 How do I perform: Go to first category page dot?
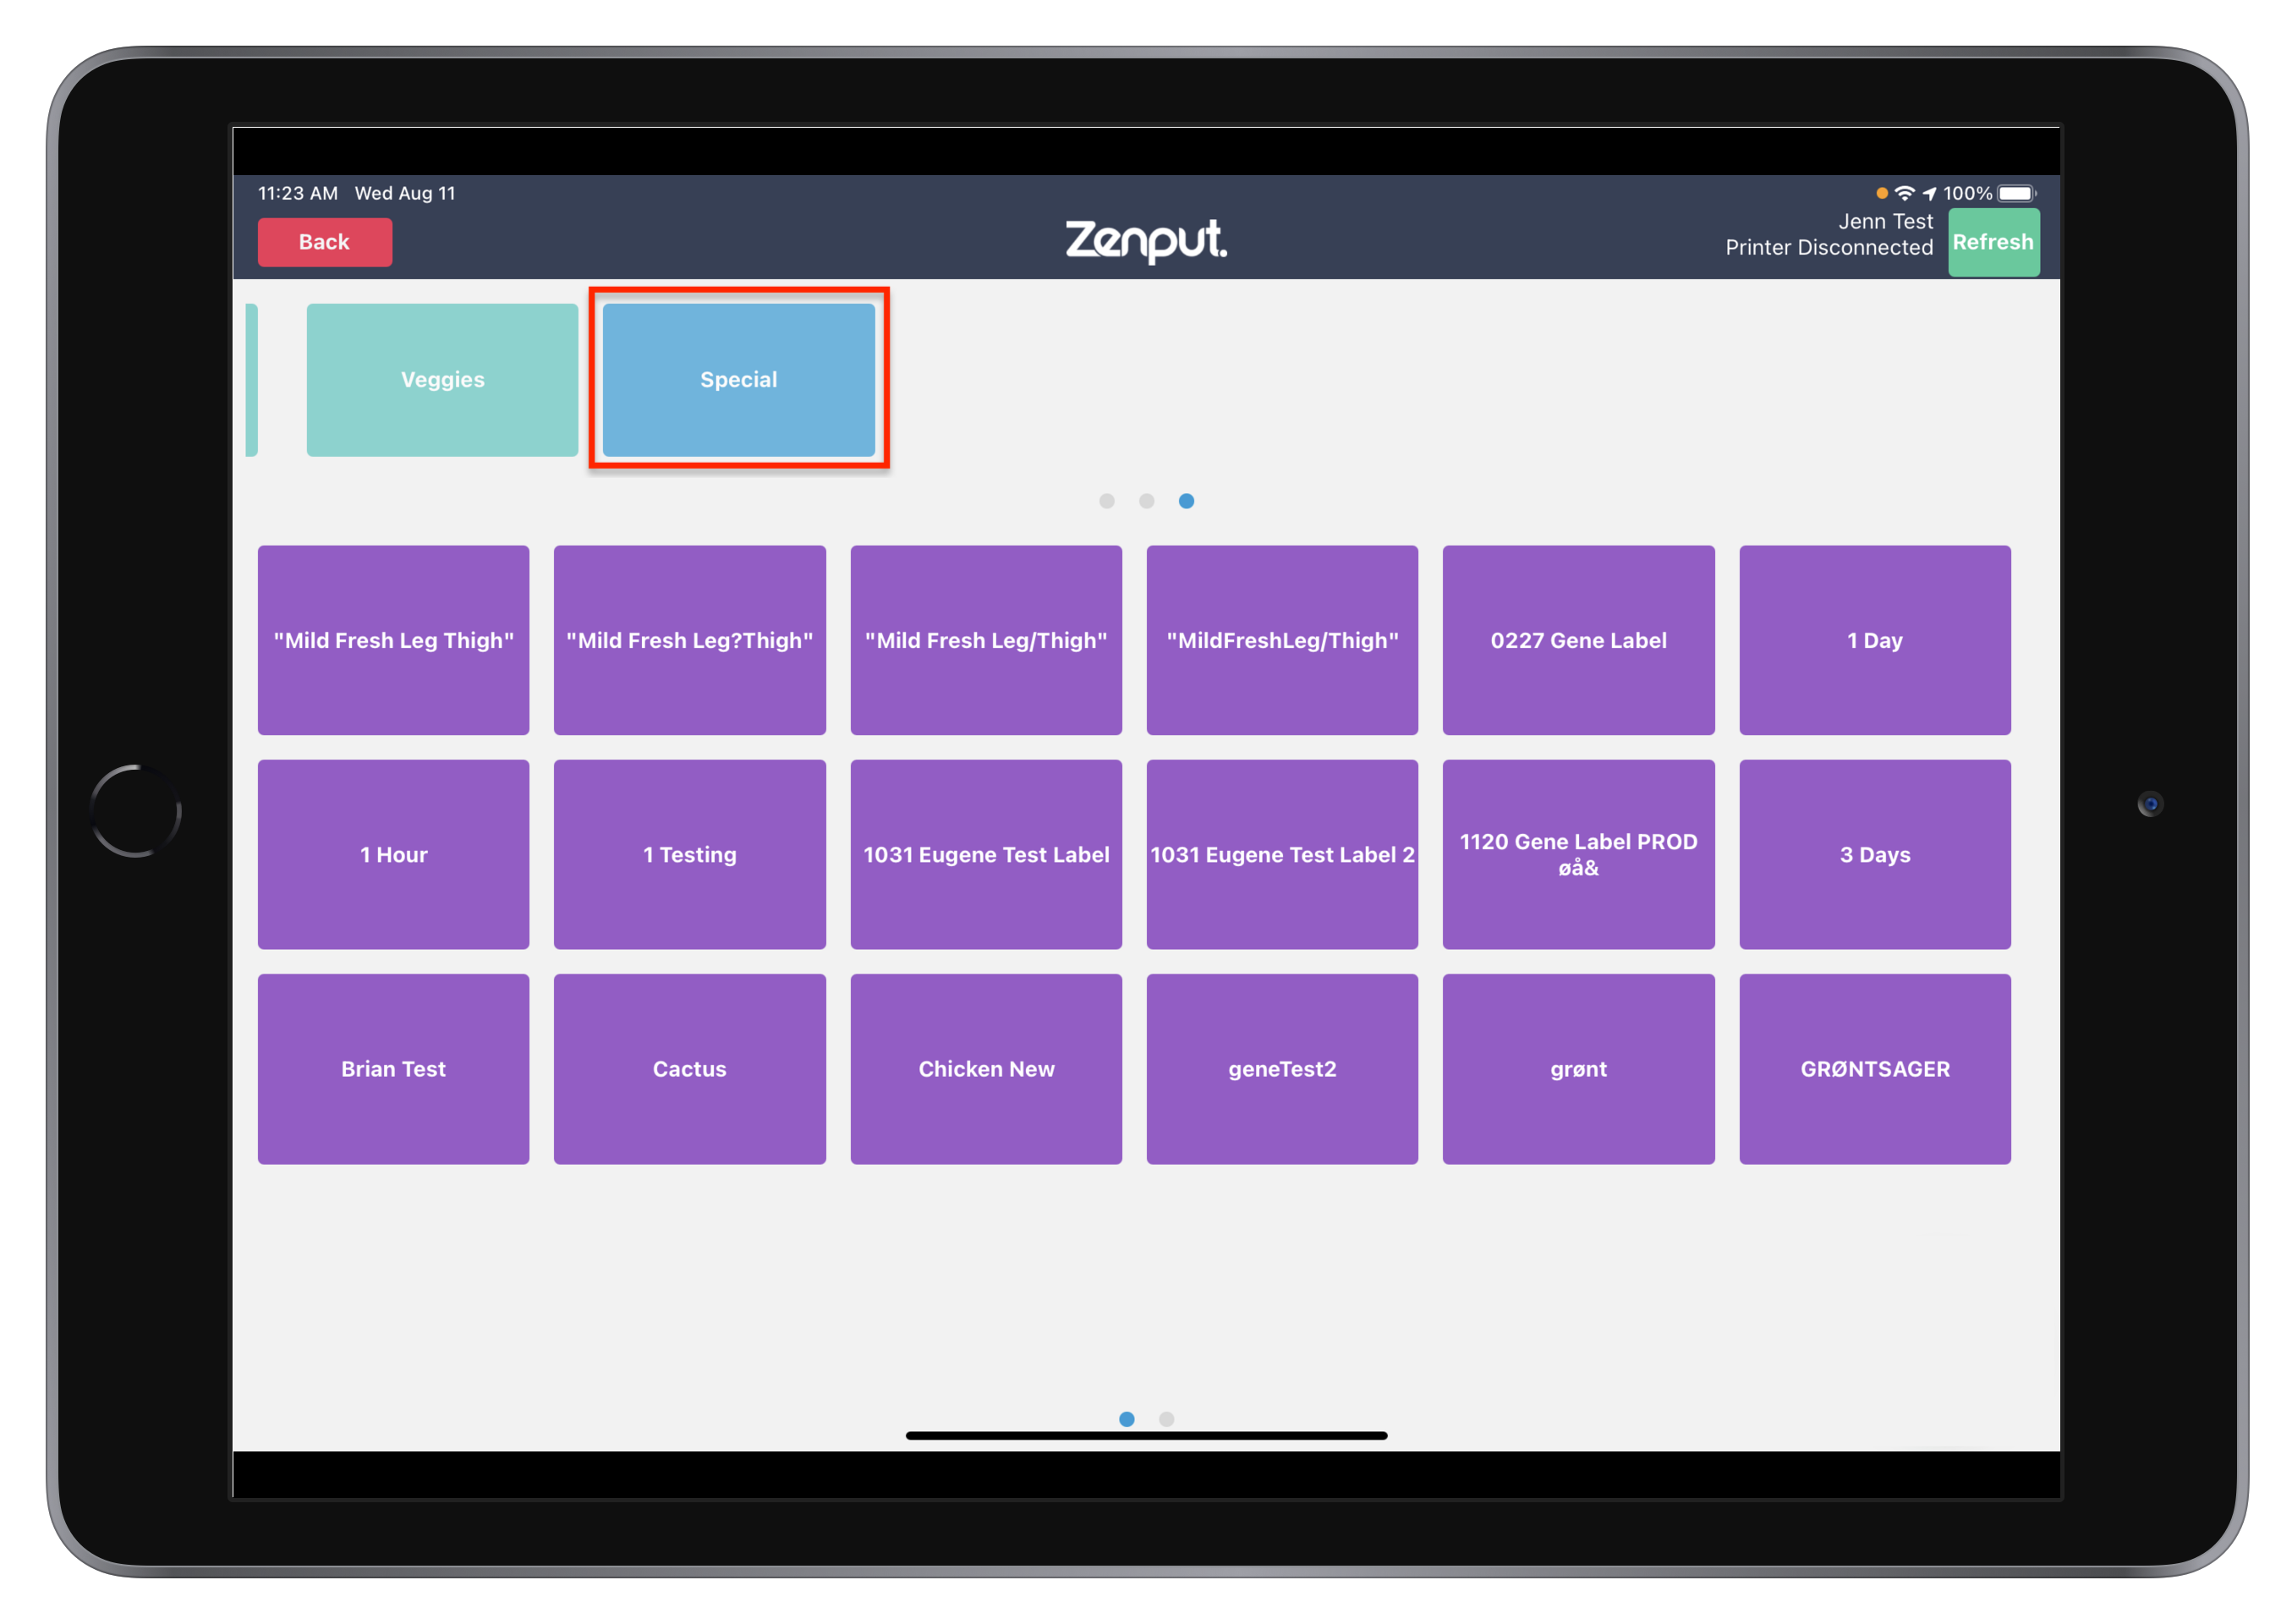[1106, 501]
